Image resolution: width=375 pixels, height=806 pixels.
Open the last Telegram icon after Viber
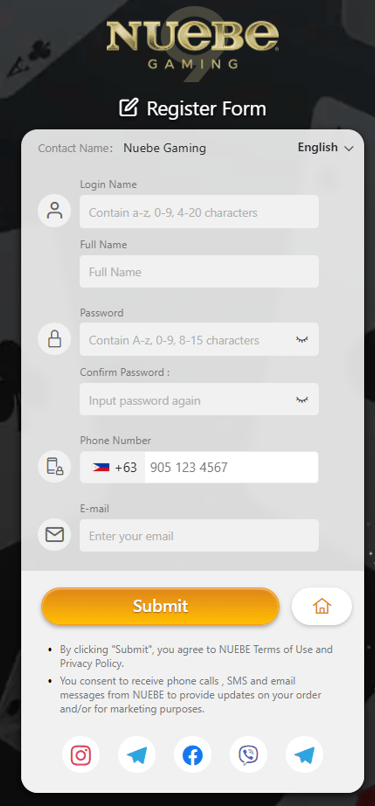coord(304,755)
